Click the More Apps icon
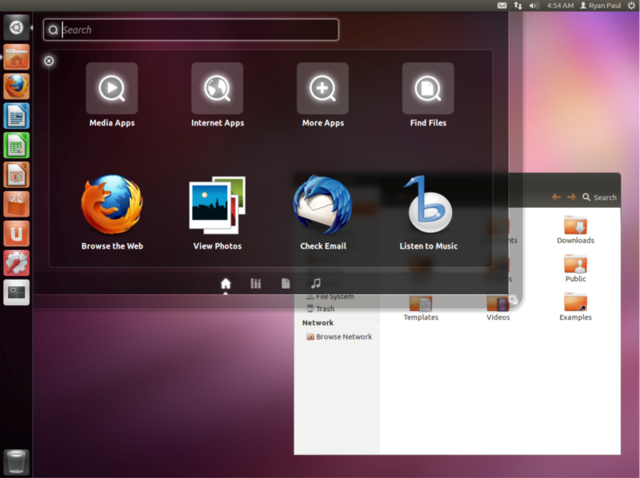This screenshot has width=640, height=478. [322, 88]
